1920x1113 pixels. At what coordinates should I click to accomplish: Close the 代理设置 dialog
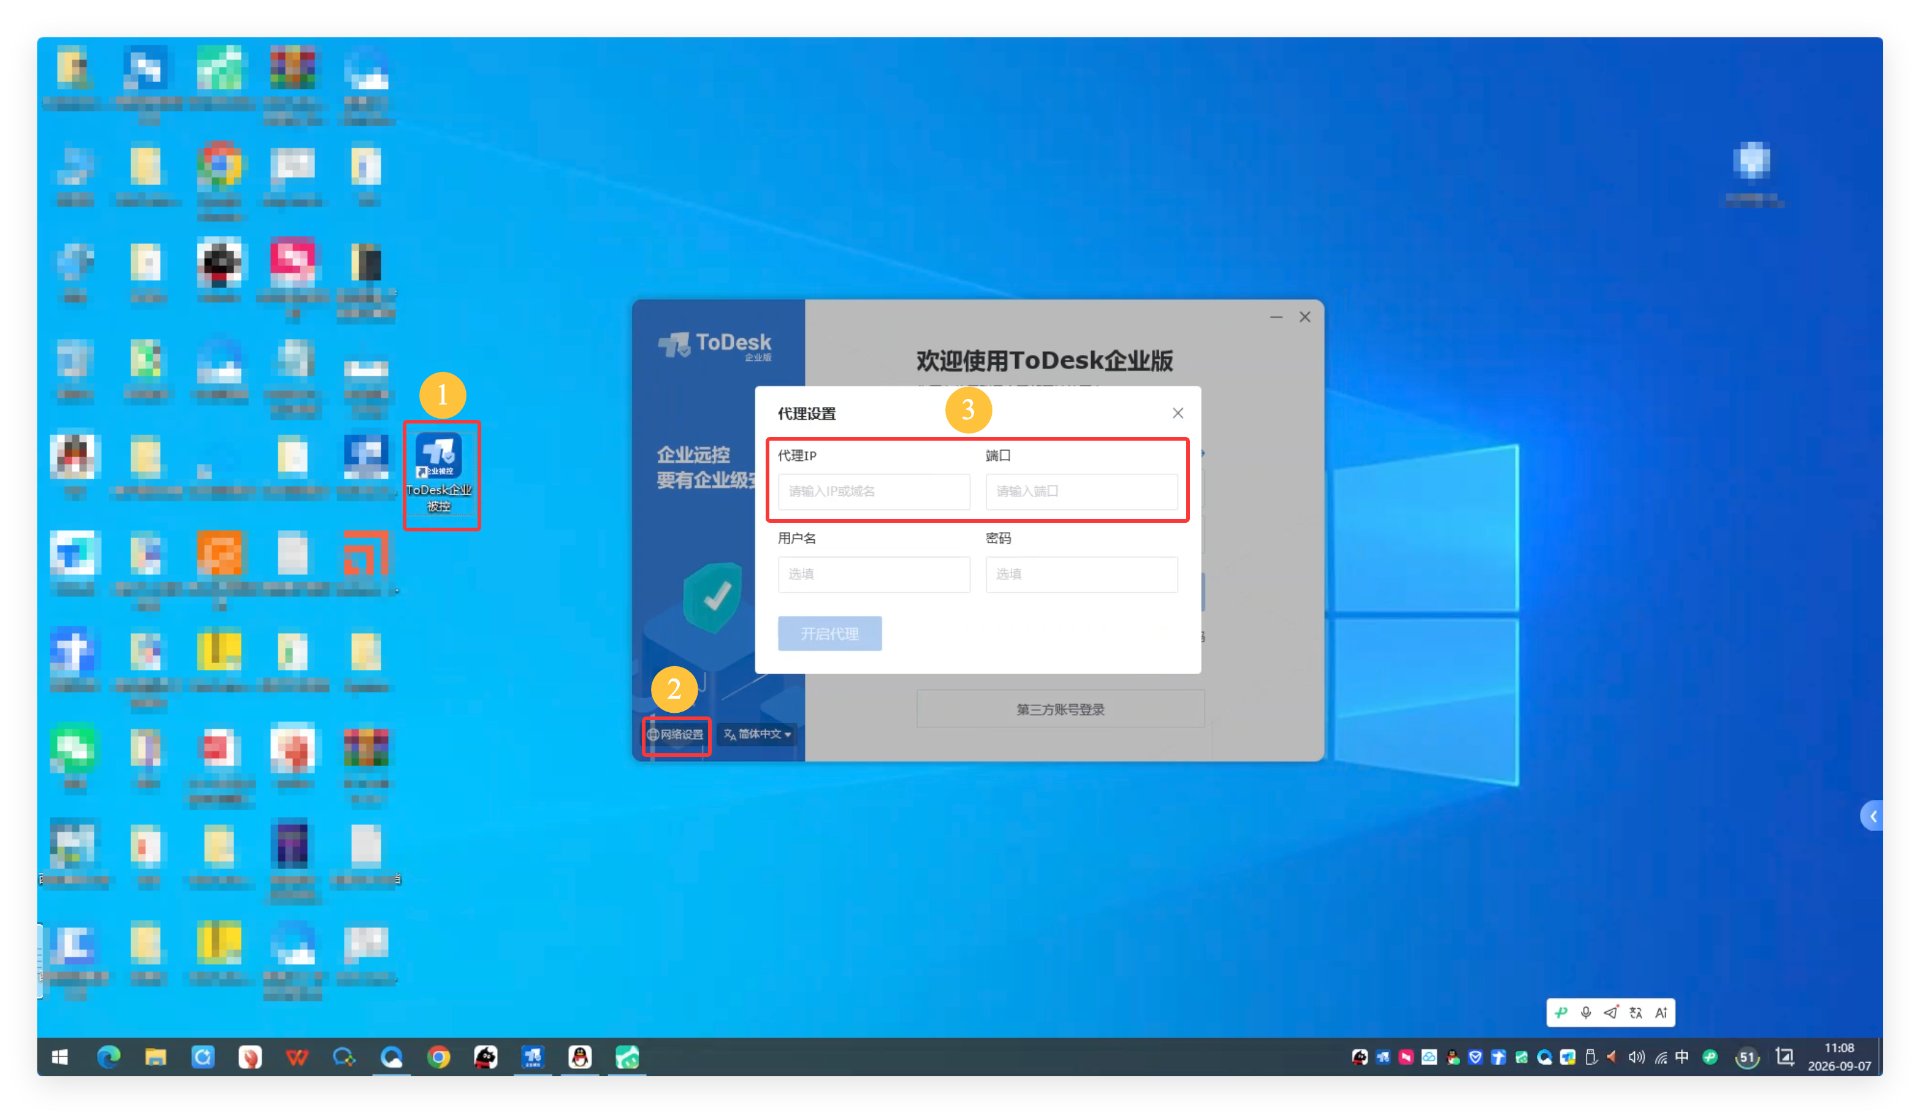point(1177,413)
